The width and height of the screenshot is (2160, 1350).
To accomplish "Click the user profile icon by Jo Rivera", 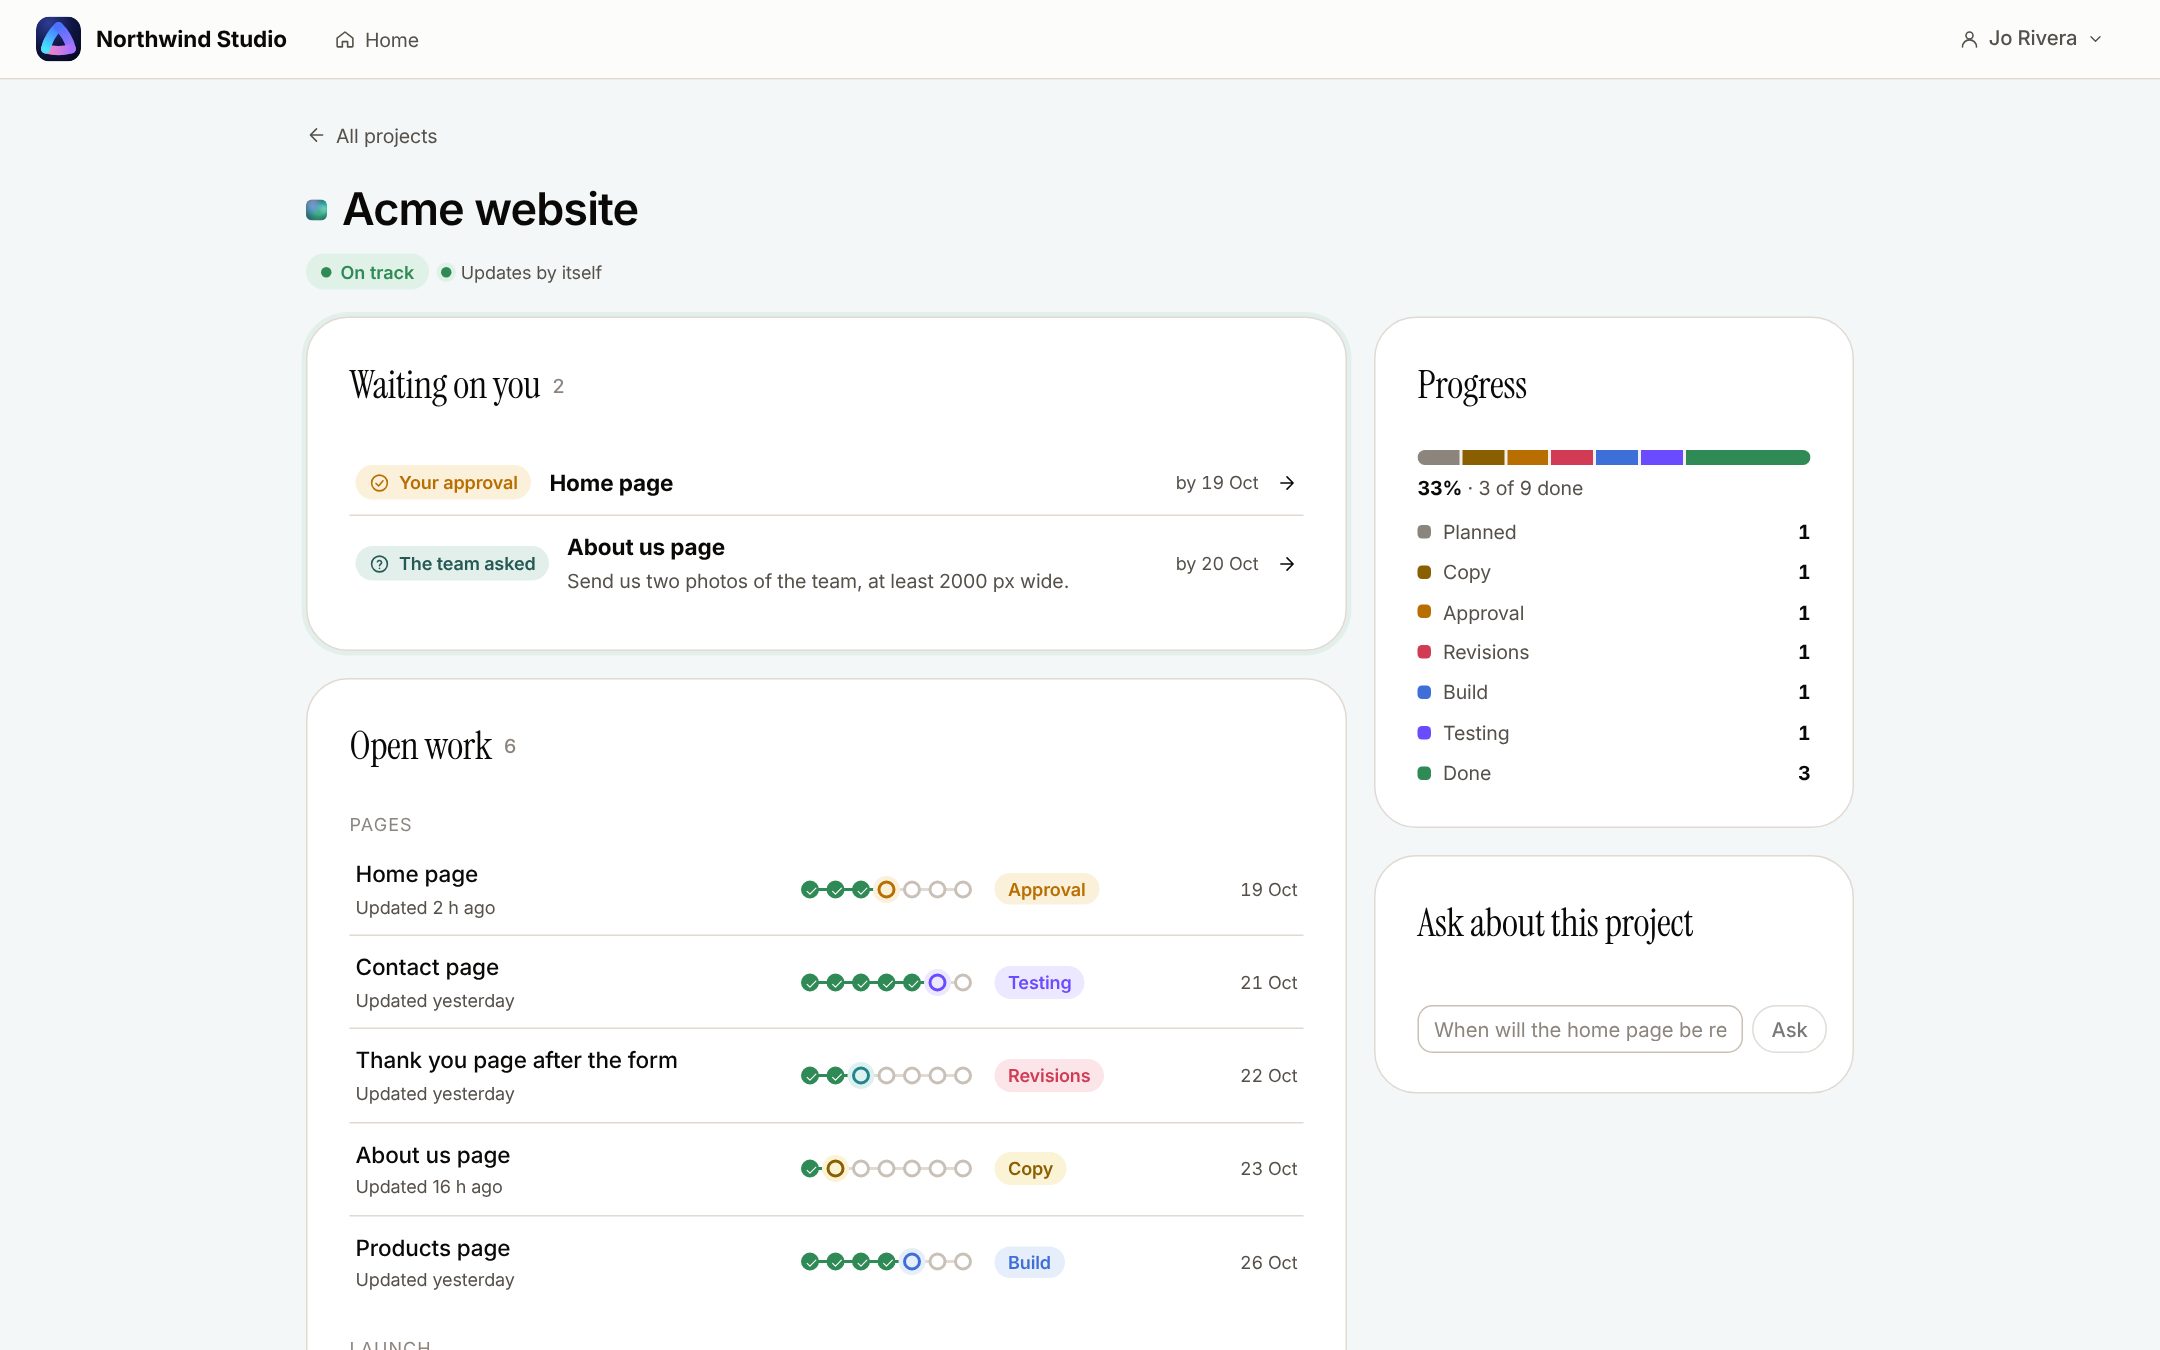I will coord(1969,39).
